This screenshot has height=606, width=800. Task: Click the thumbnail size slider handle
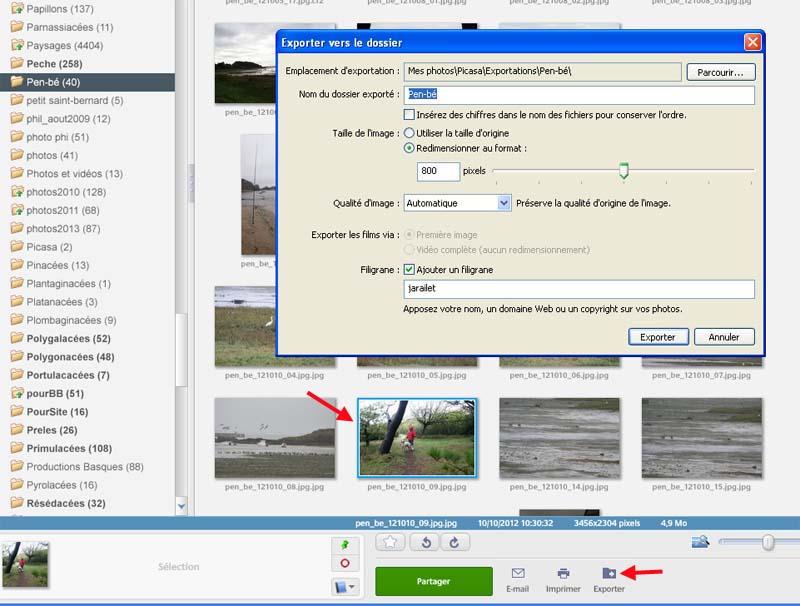point(768,542)
